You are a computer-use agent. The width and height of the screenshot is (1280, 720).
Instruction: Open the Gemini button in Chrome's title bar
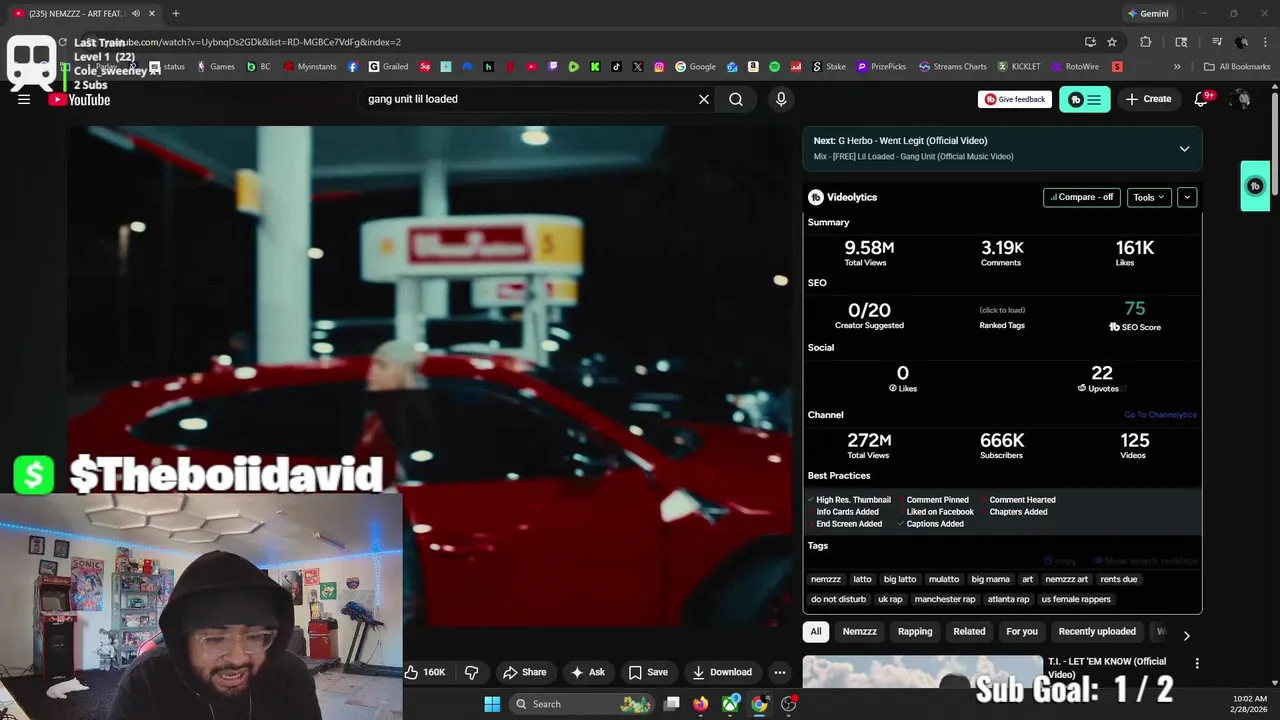(1147, 14)
